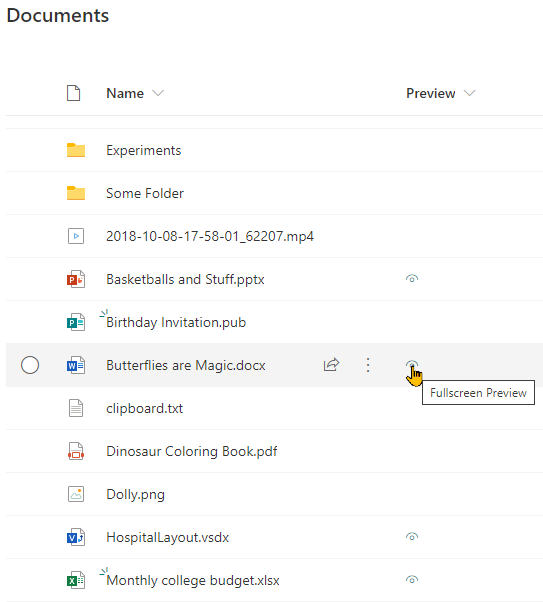
Task: Open Dinosaur Coloring Book.pdf
Action: tap(192, 451)
